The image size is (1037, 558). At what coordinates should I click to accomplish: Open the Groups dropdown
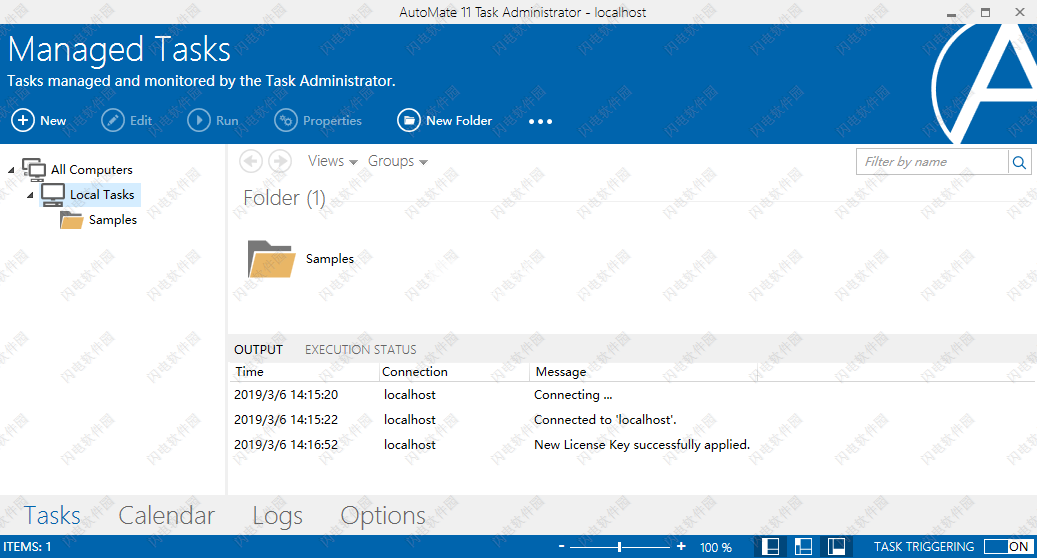tap(397, 161)
